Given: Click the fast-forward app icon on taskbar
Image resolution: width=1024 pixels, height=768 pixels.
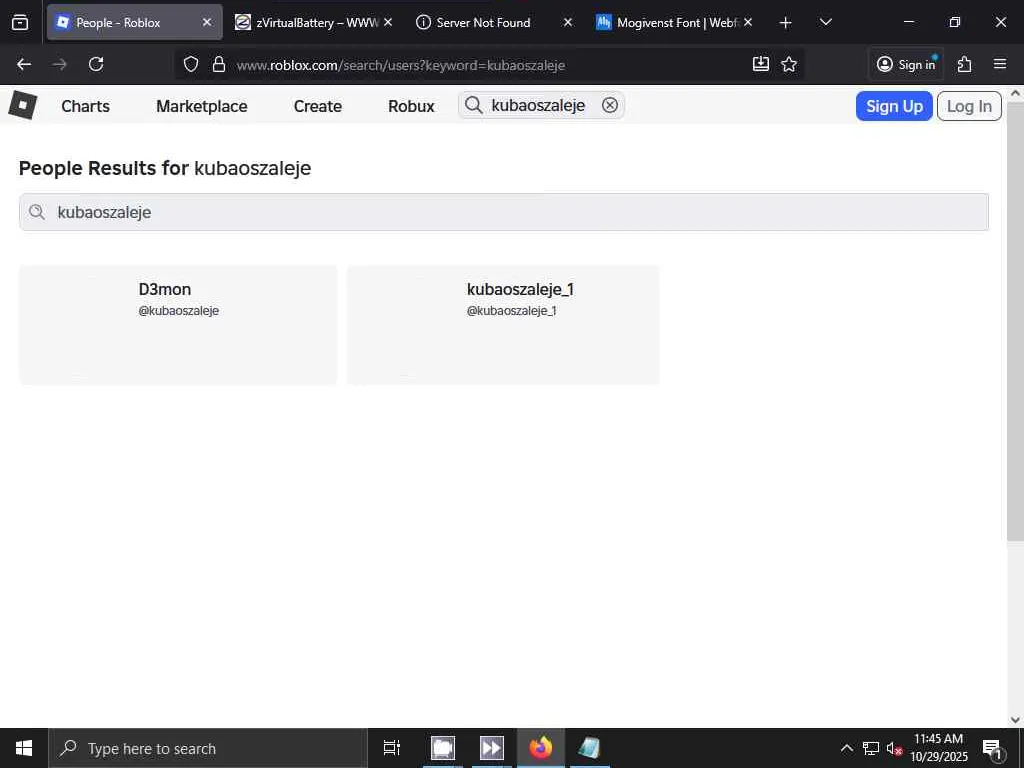Looking at the screenshot, I should click(492, 748).
